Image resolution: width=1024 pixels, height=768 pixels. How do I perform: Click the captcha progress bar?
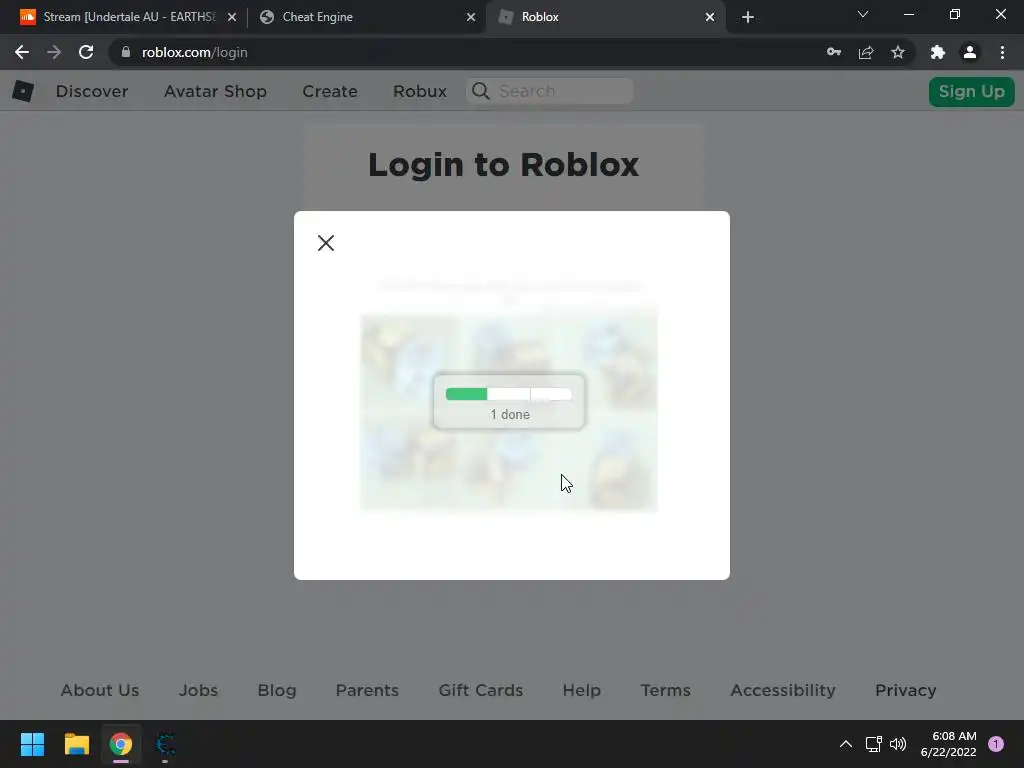pos(509,394)
